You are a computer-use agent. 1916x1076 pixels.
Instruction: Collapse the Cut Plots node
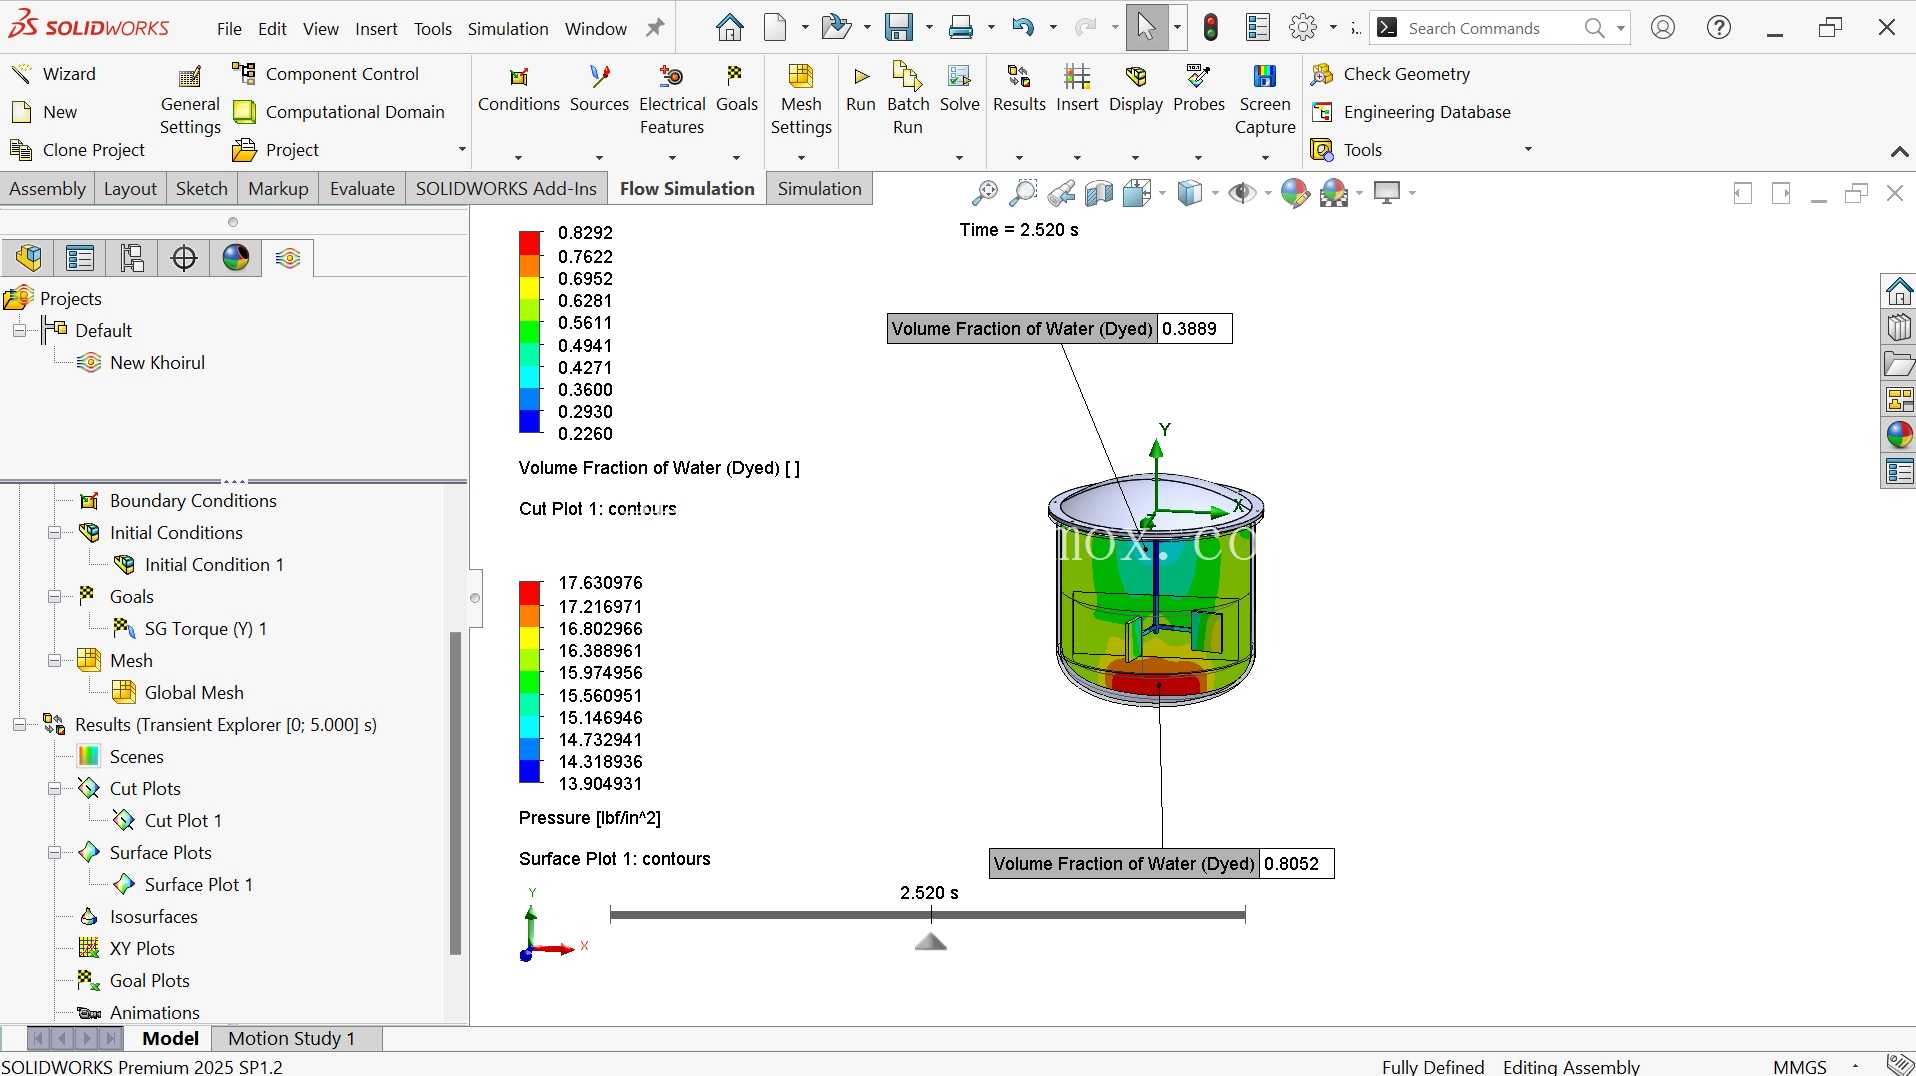tap(54, 789)
